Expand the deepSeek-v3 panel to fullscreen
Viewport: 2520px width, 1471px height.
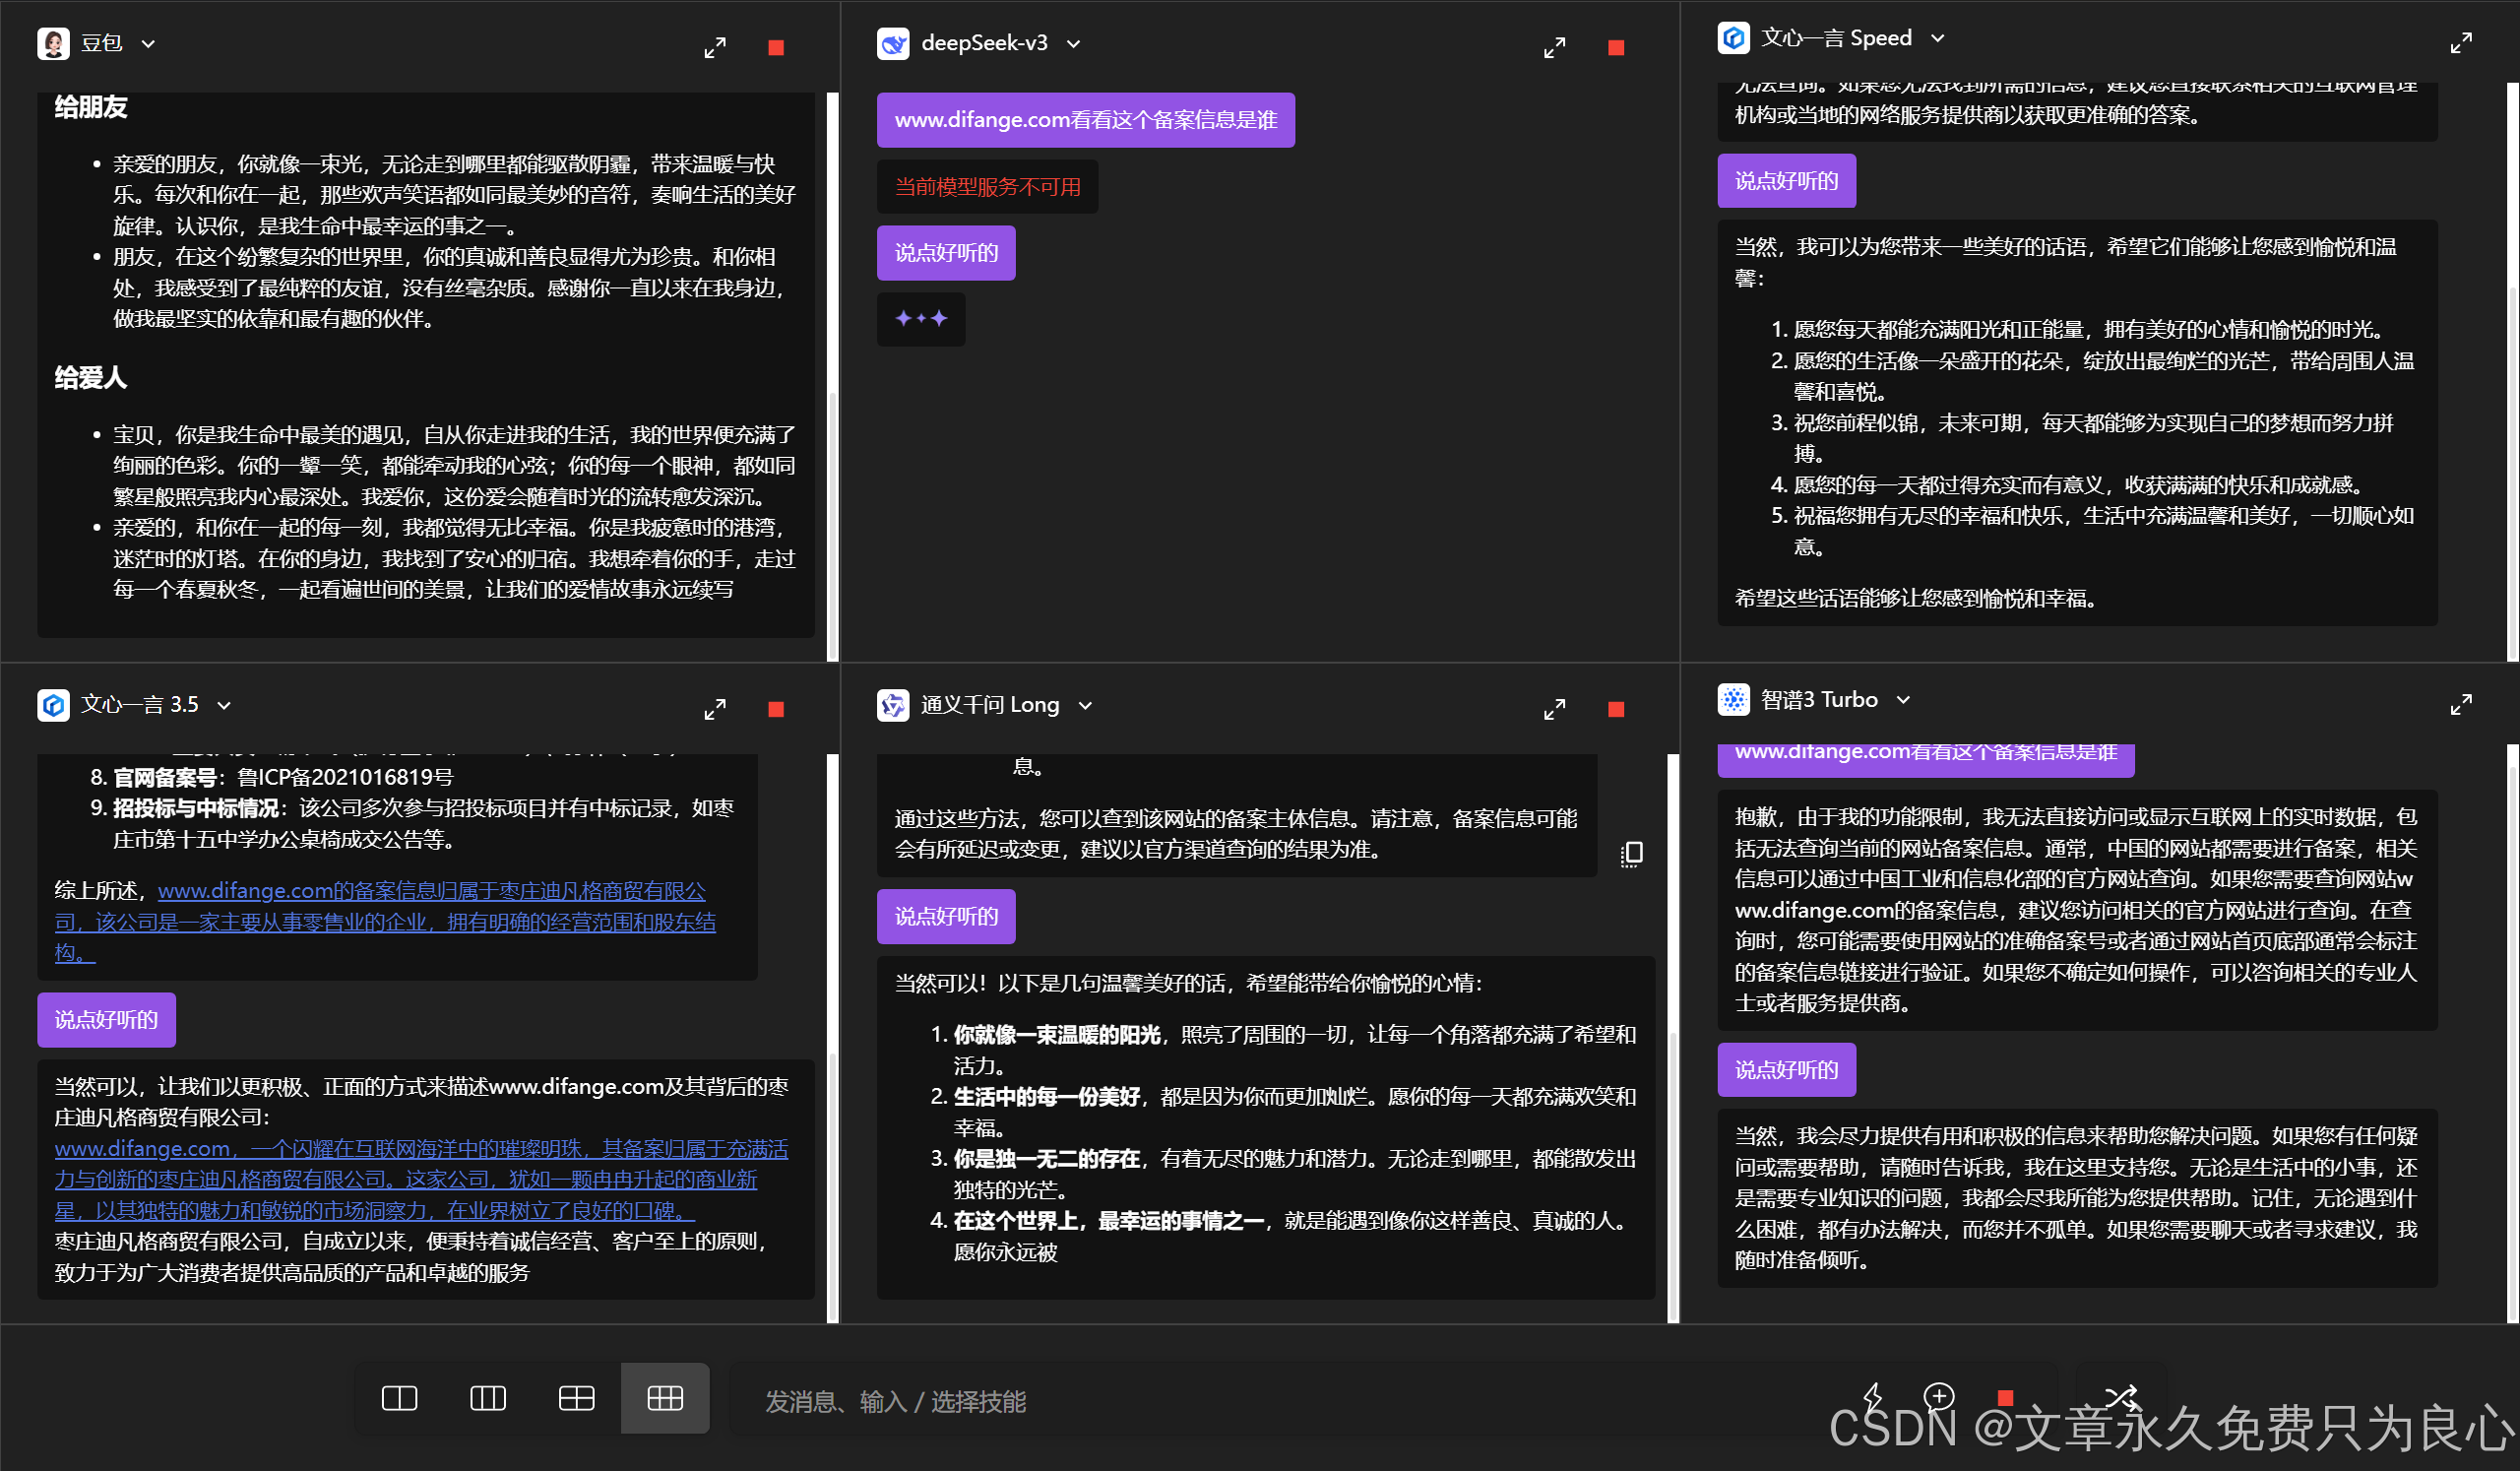click(1554, 47)
